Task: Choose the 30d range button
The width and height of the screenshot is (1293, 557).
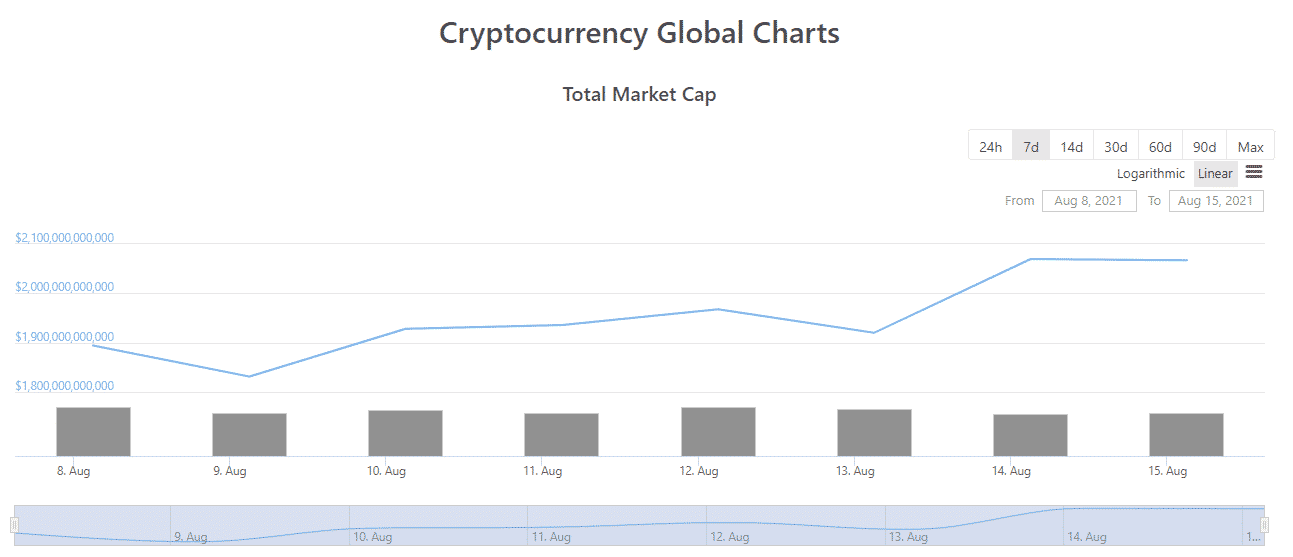Action: (1115, 146)
